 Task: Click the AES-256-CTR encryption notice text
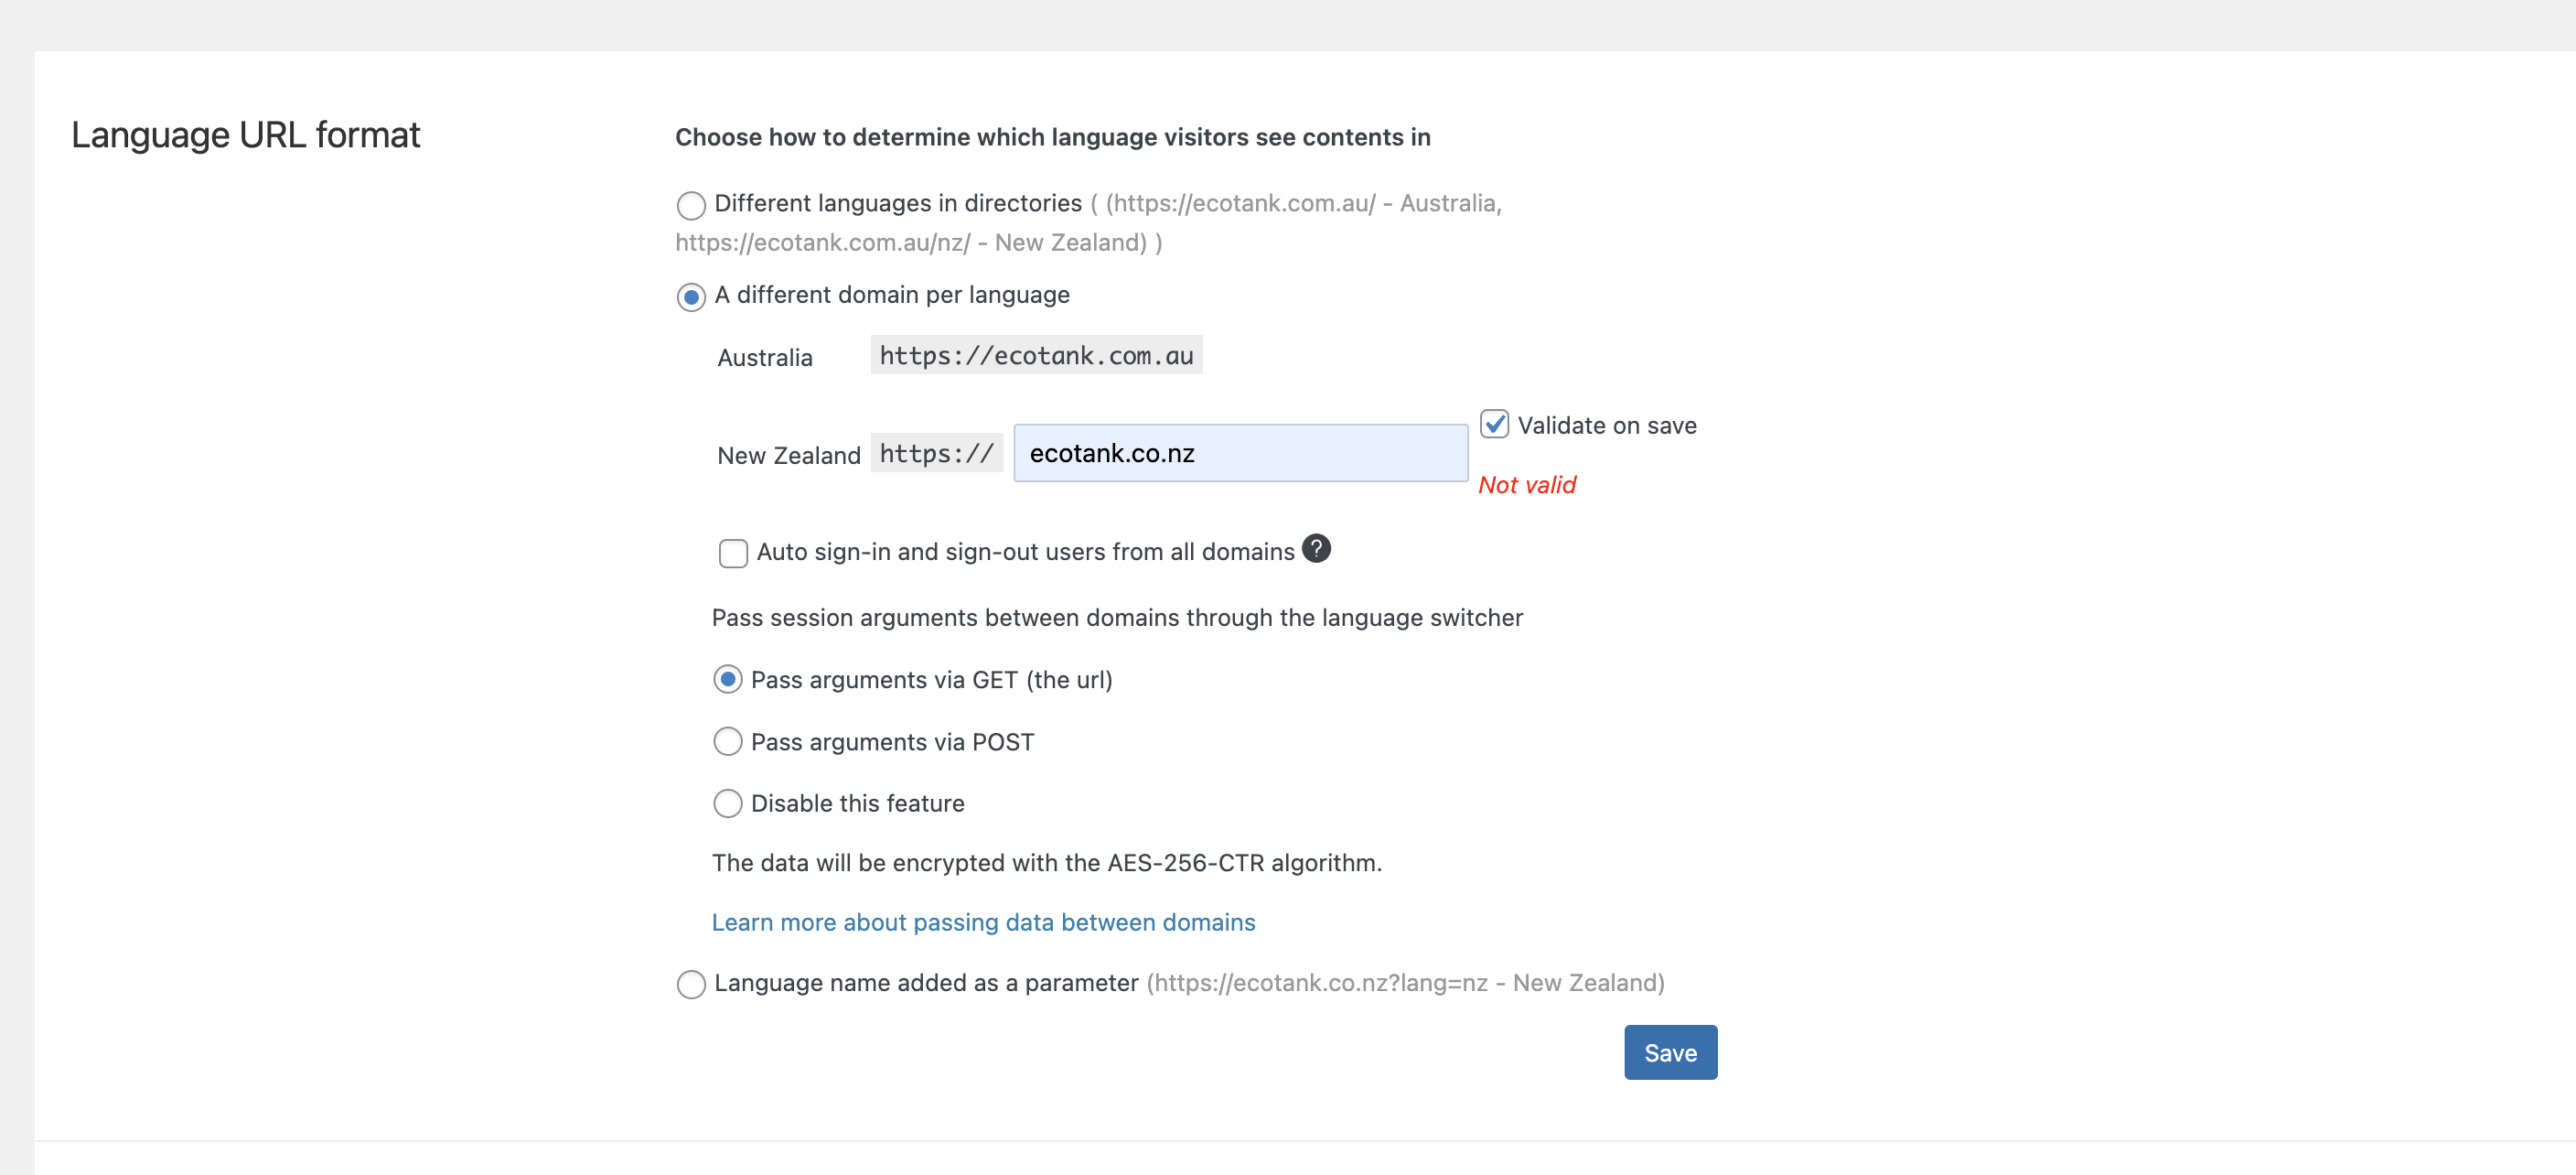coord(1047,863)
